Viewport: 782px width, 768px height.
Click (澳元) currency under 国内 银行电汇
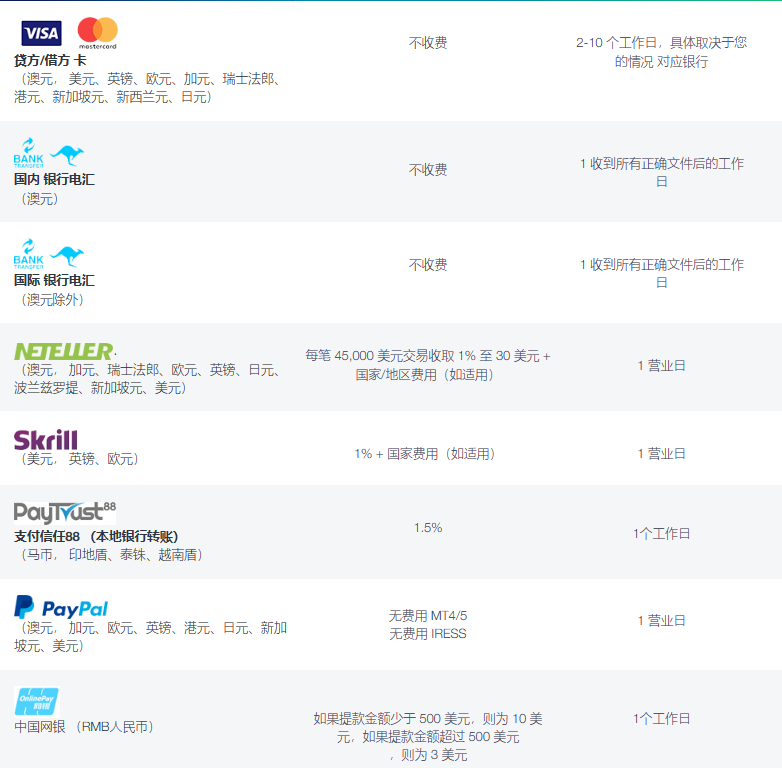click(39, 199)
